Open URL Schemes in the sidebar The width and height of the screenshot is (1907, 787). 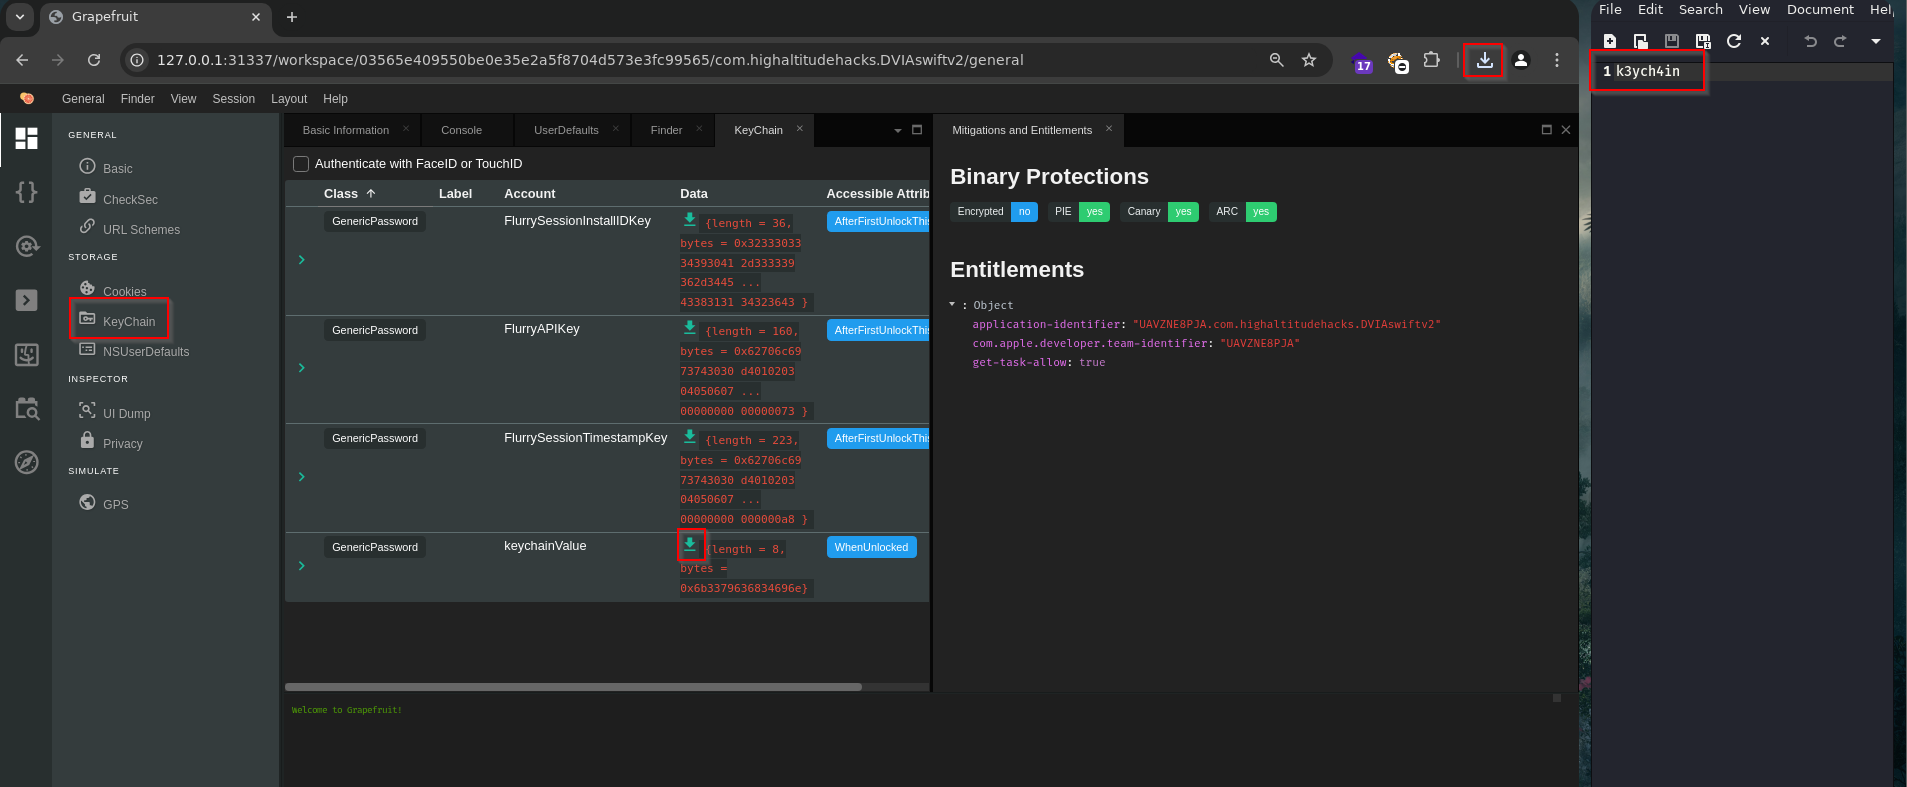point(141,229)
